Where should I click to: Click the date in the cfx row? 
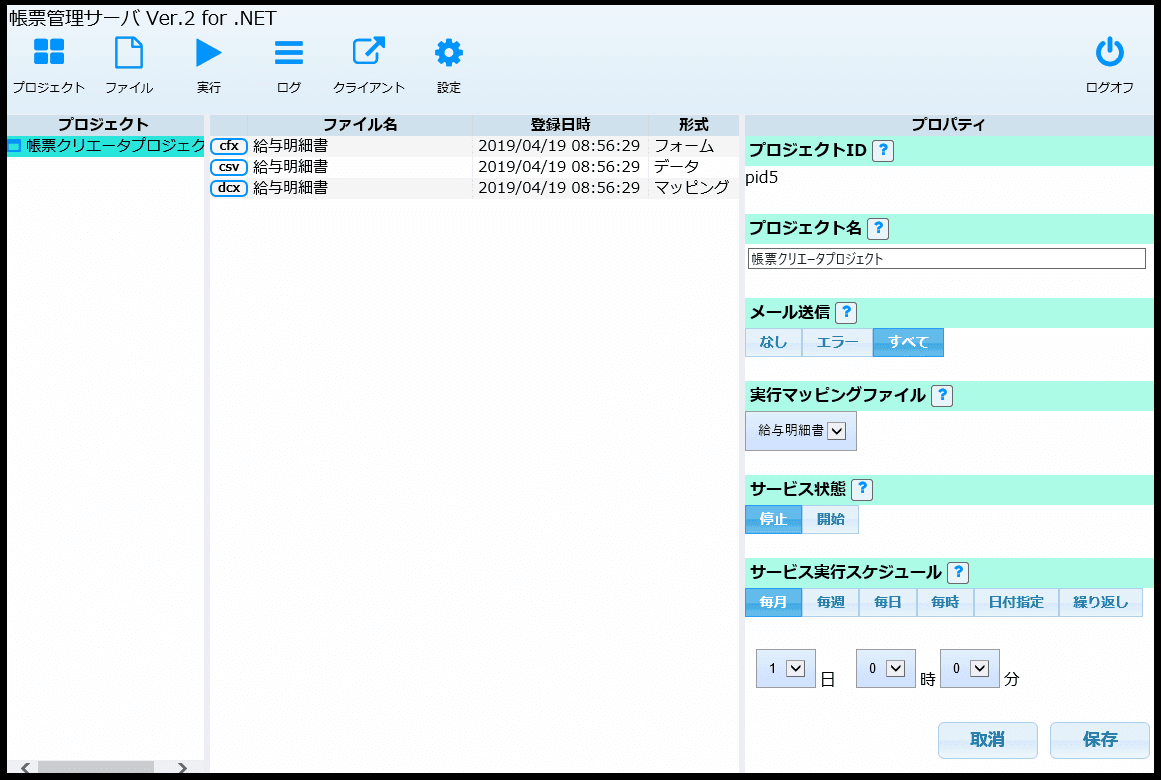(559, 146)
